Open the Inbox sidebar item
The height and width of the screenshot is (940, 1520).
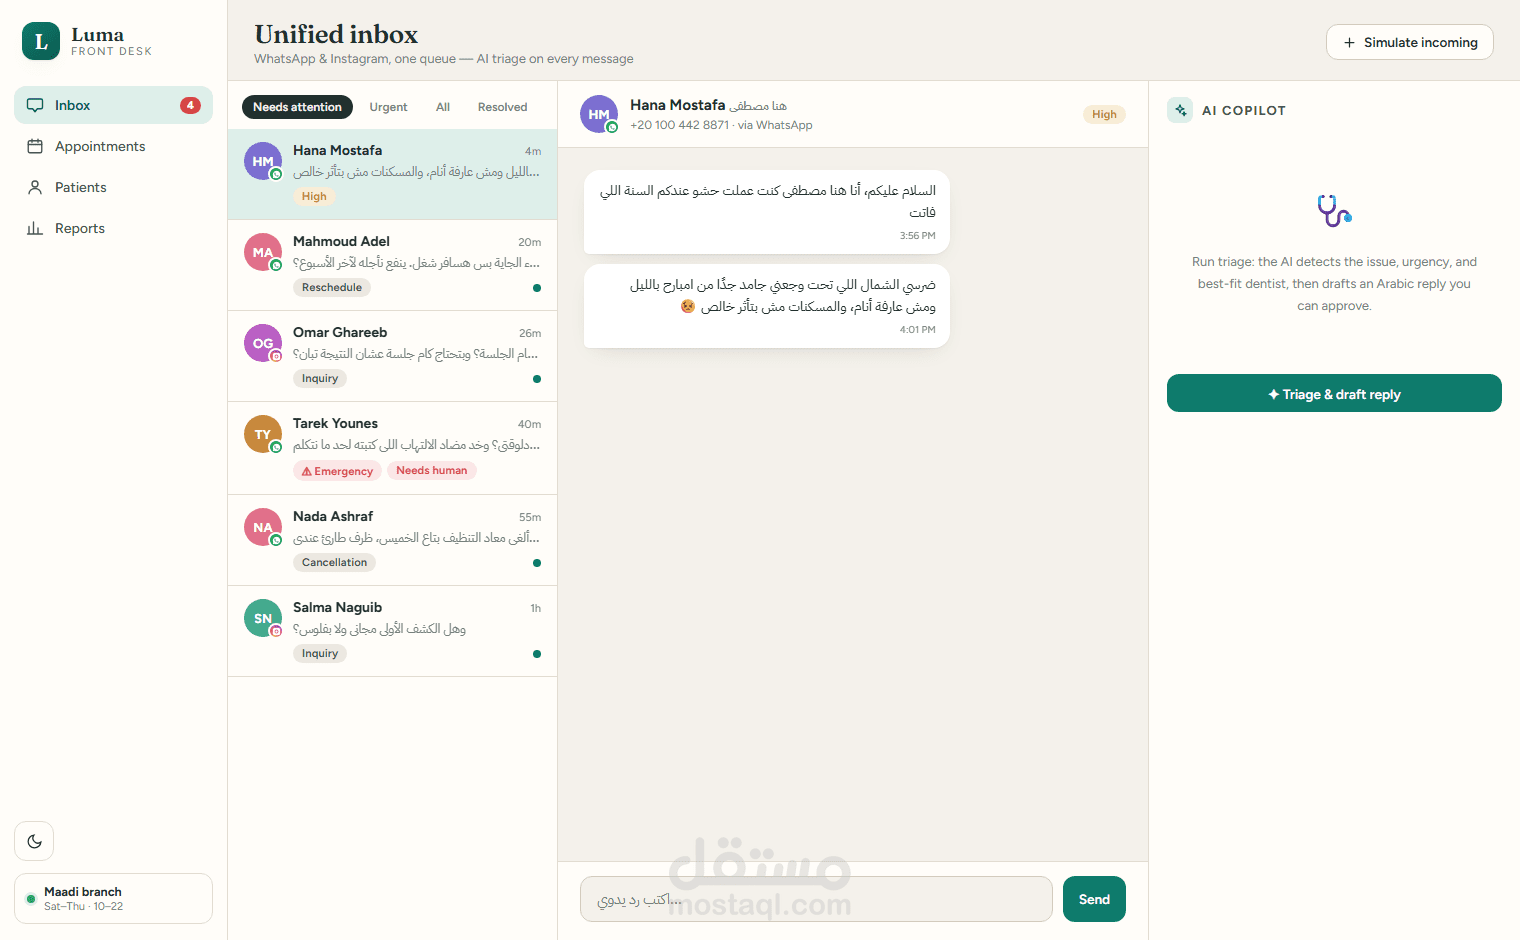(x=113, y=105)
